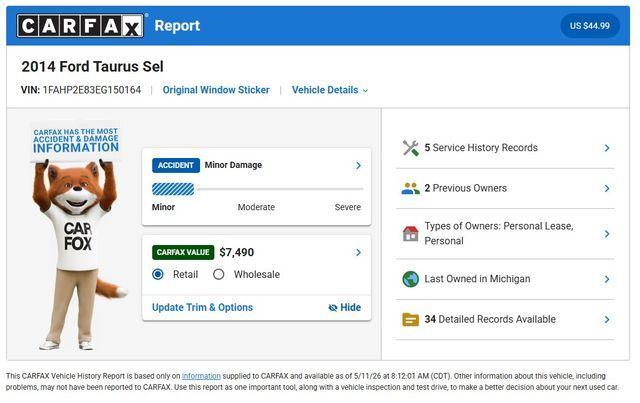Click the Last Owned in Michigan text

[477, 279]
